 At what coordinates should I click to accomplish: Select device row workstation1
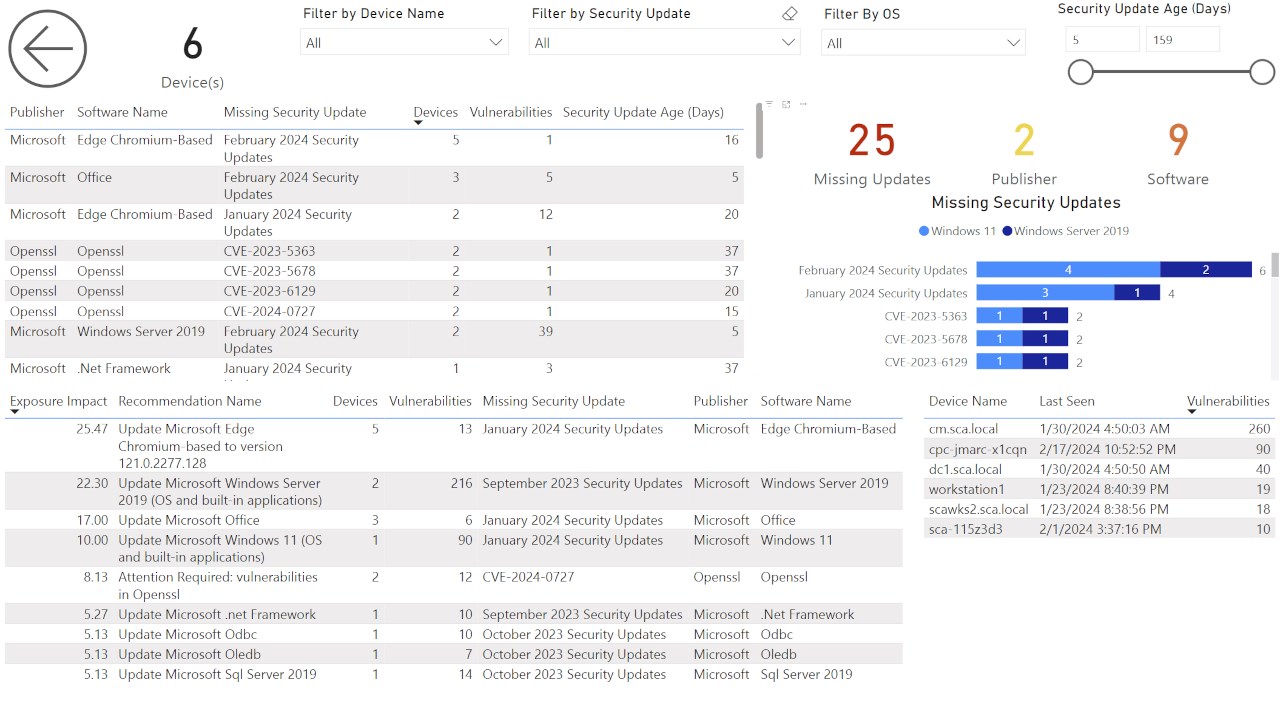[x=1099, y=489]
